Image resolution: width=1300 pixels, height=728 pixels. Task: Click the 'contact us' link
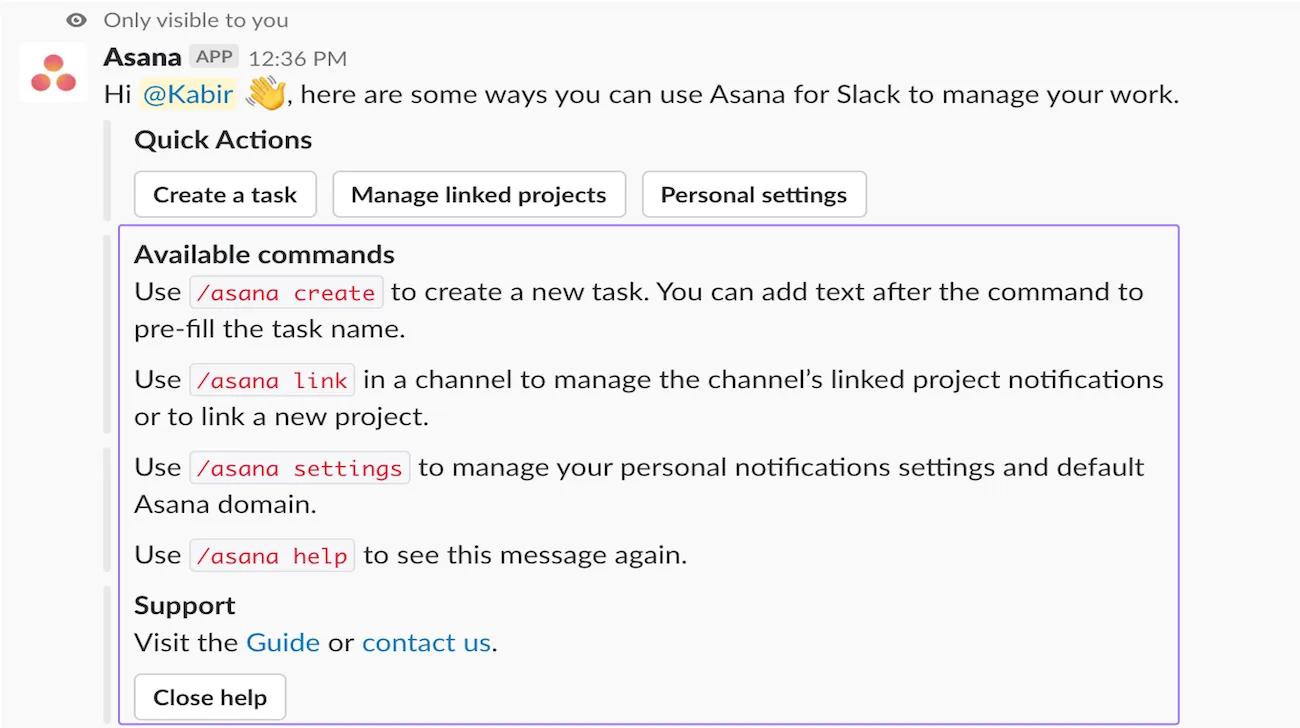[x=426, y=642]
